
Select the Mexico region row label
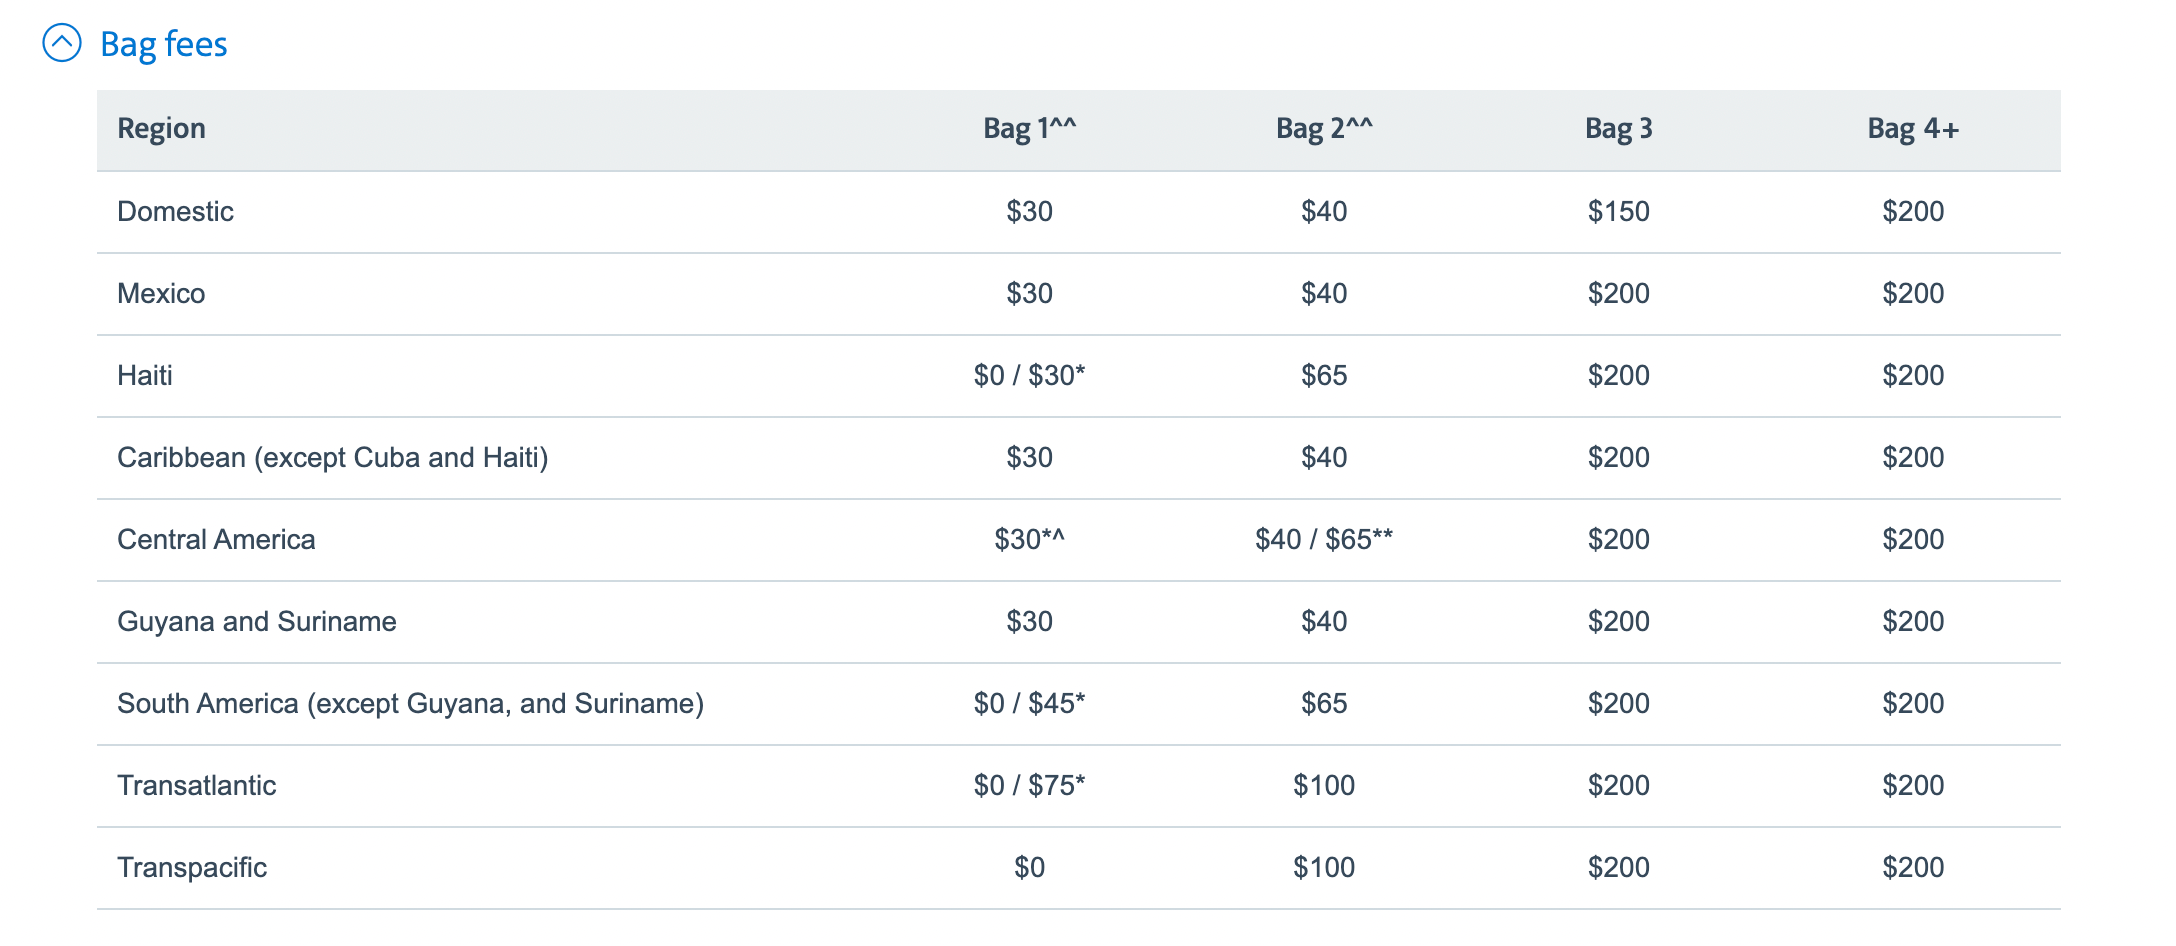click(x=161, y=294)
